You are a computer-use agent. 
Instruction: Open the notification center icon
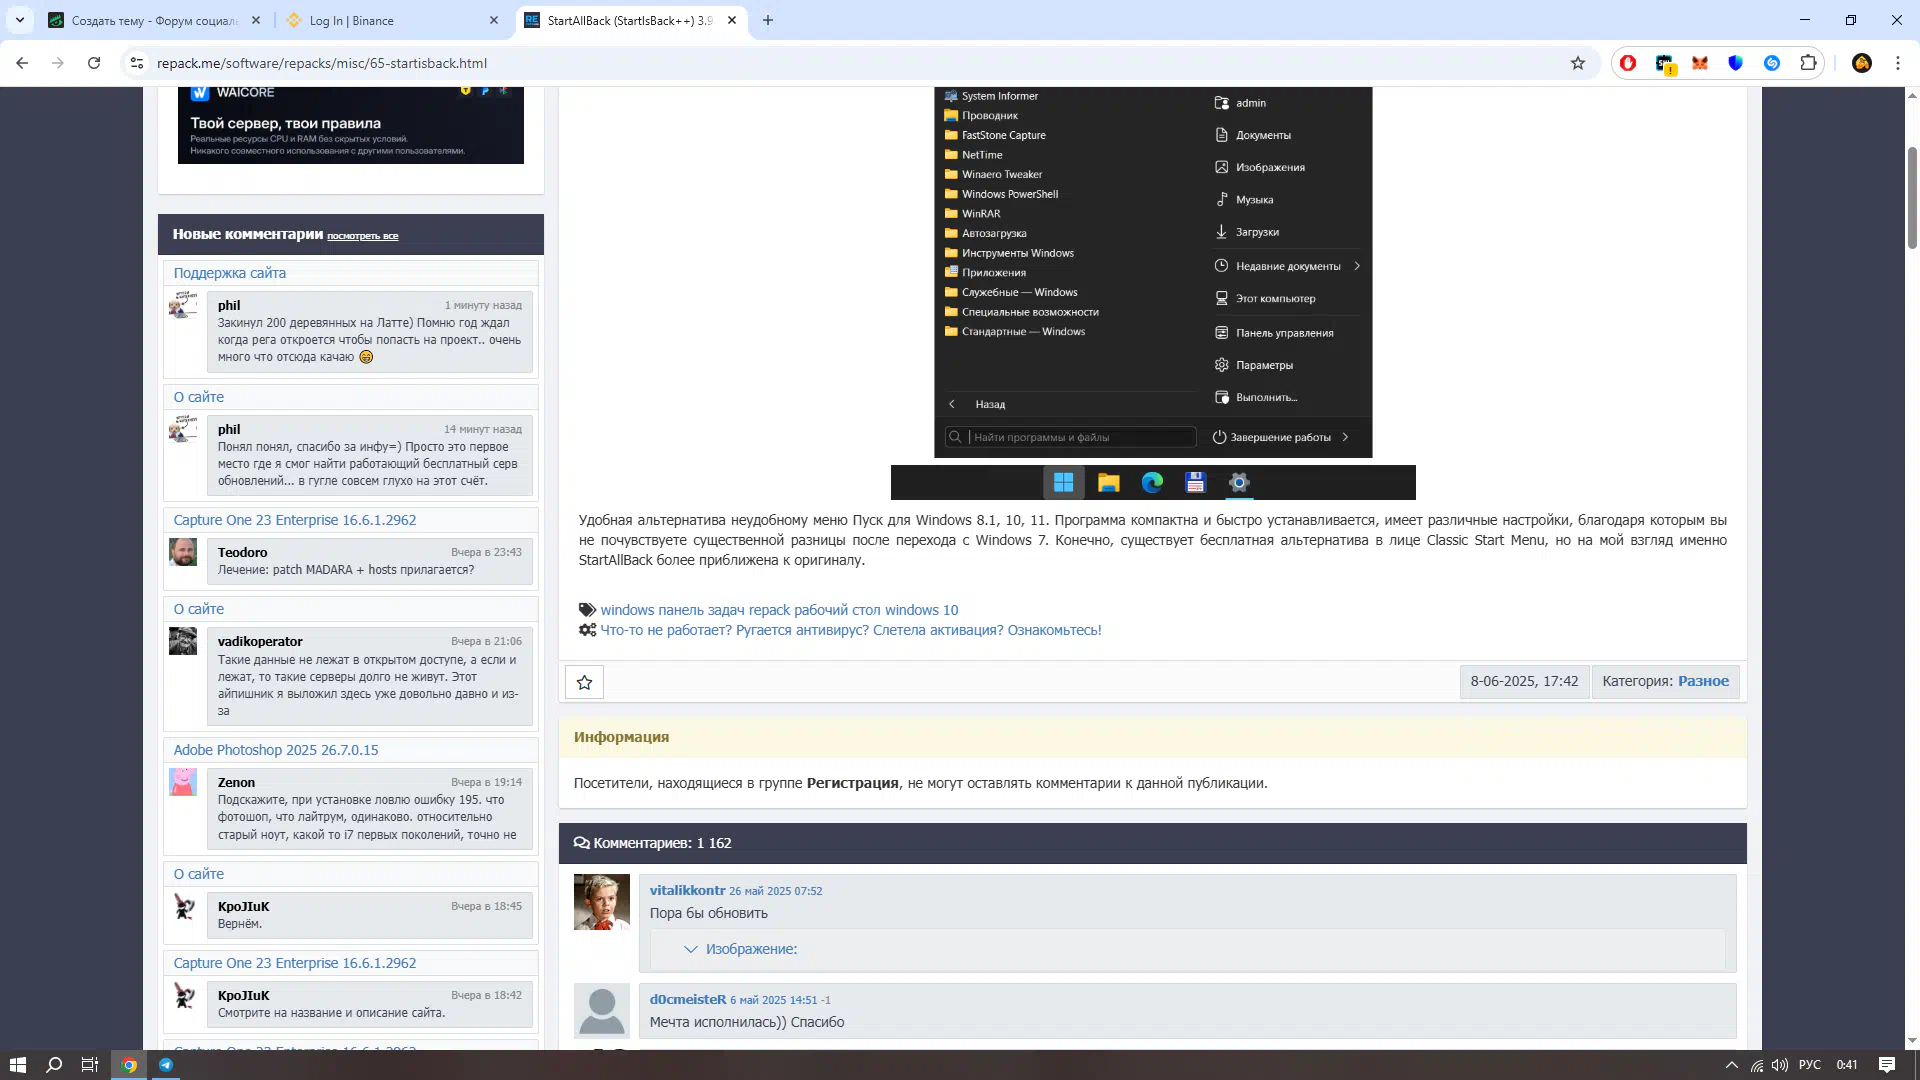pos(1887,1065)
